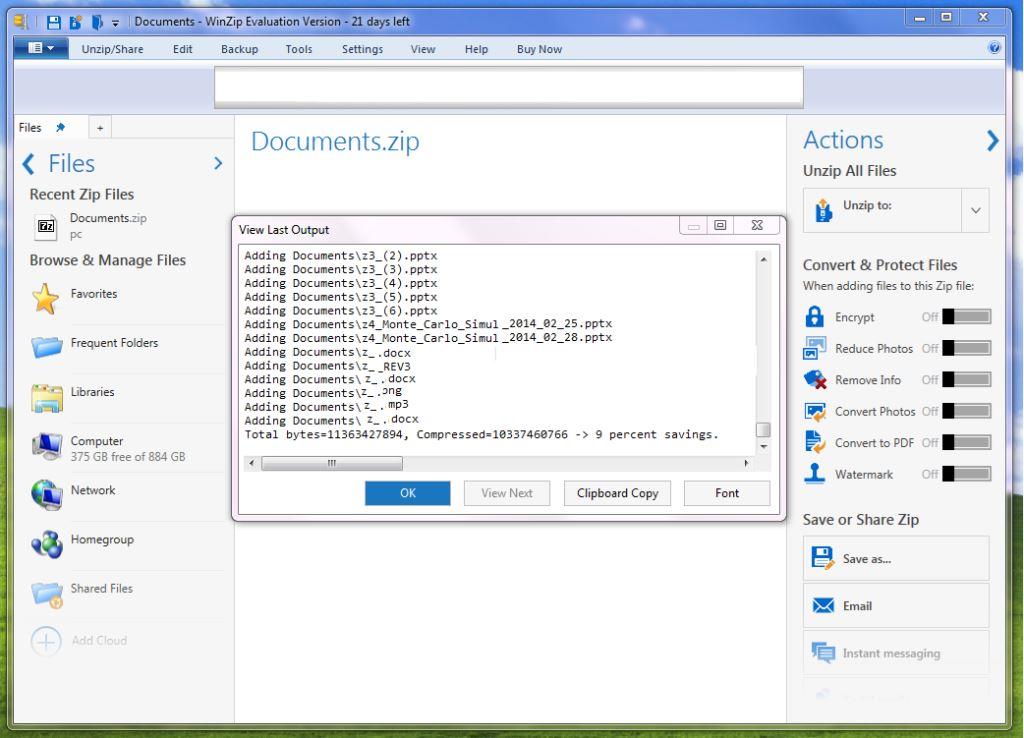Click the Remove Info icon

(x=815, y=379)
